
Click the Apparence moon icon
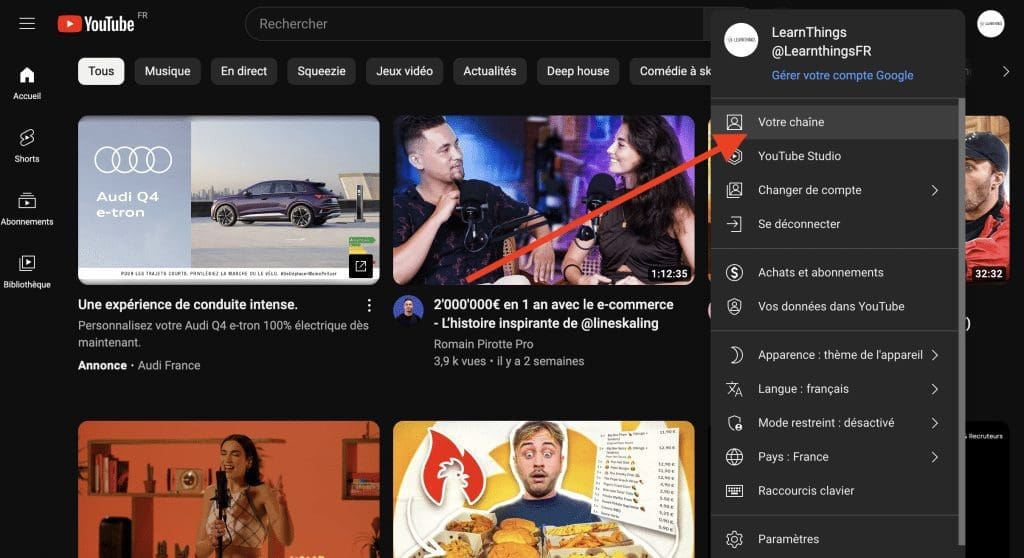point(735,355)
